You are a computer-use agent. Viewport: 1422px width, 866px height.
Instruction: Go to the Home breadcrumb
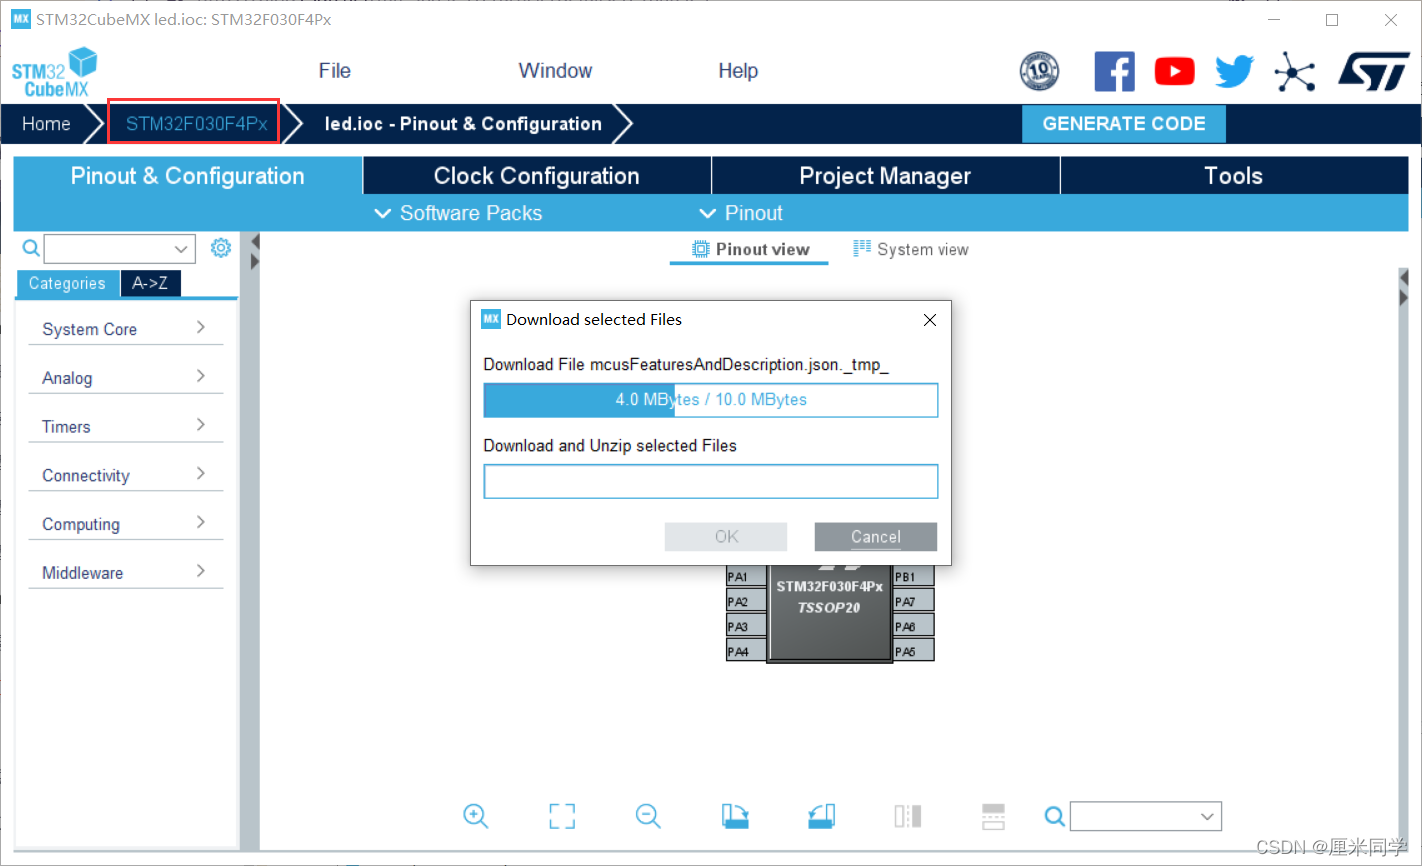(46, 124)
